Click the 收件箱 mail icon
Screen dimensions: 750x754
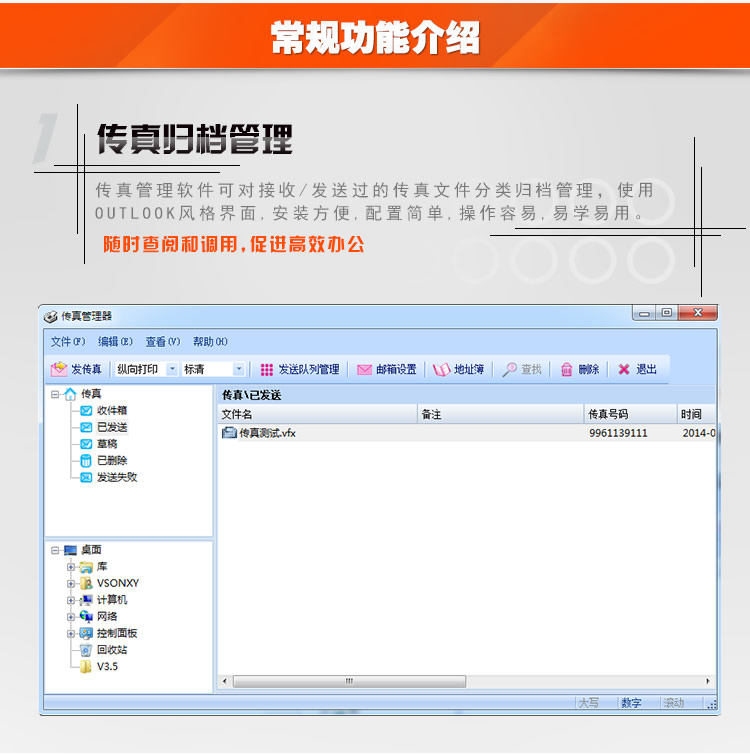point(86,411)
